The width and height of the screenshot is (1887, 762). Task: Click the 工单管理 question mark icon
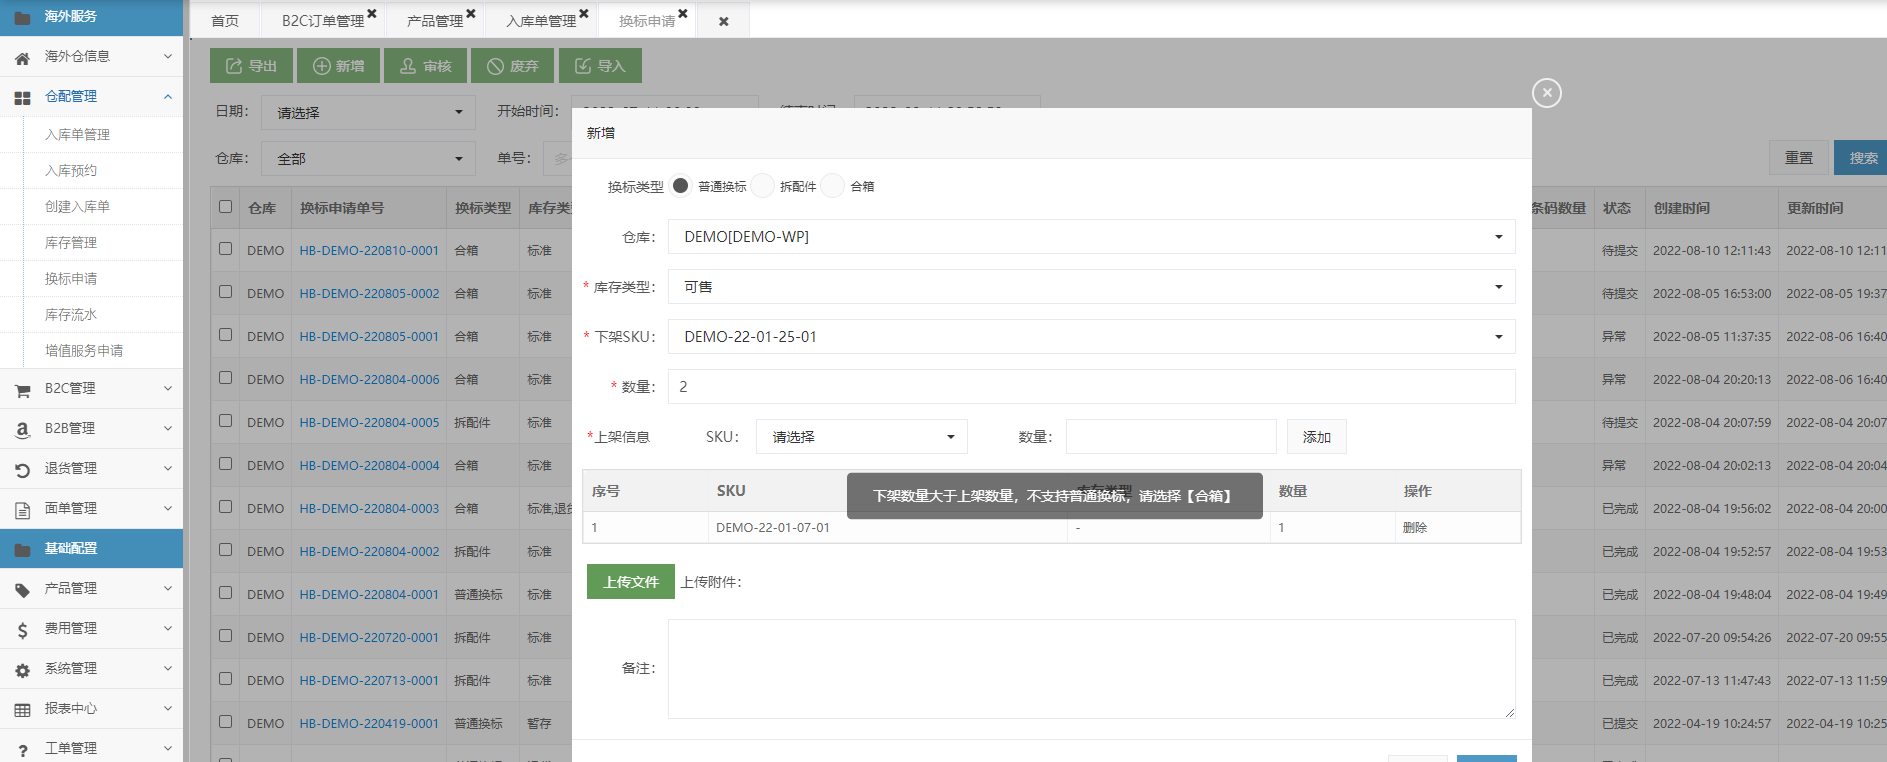point(22,750)
